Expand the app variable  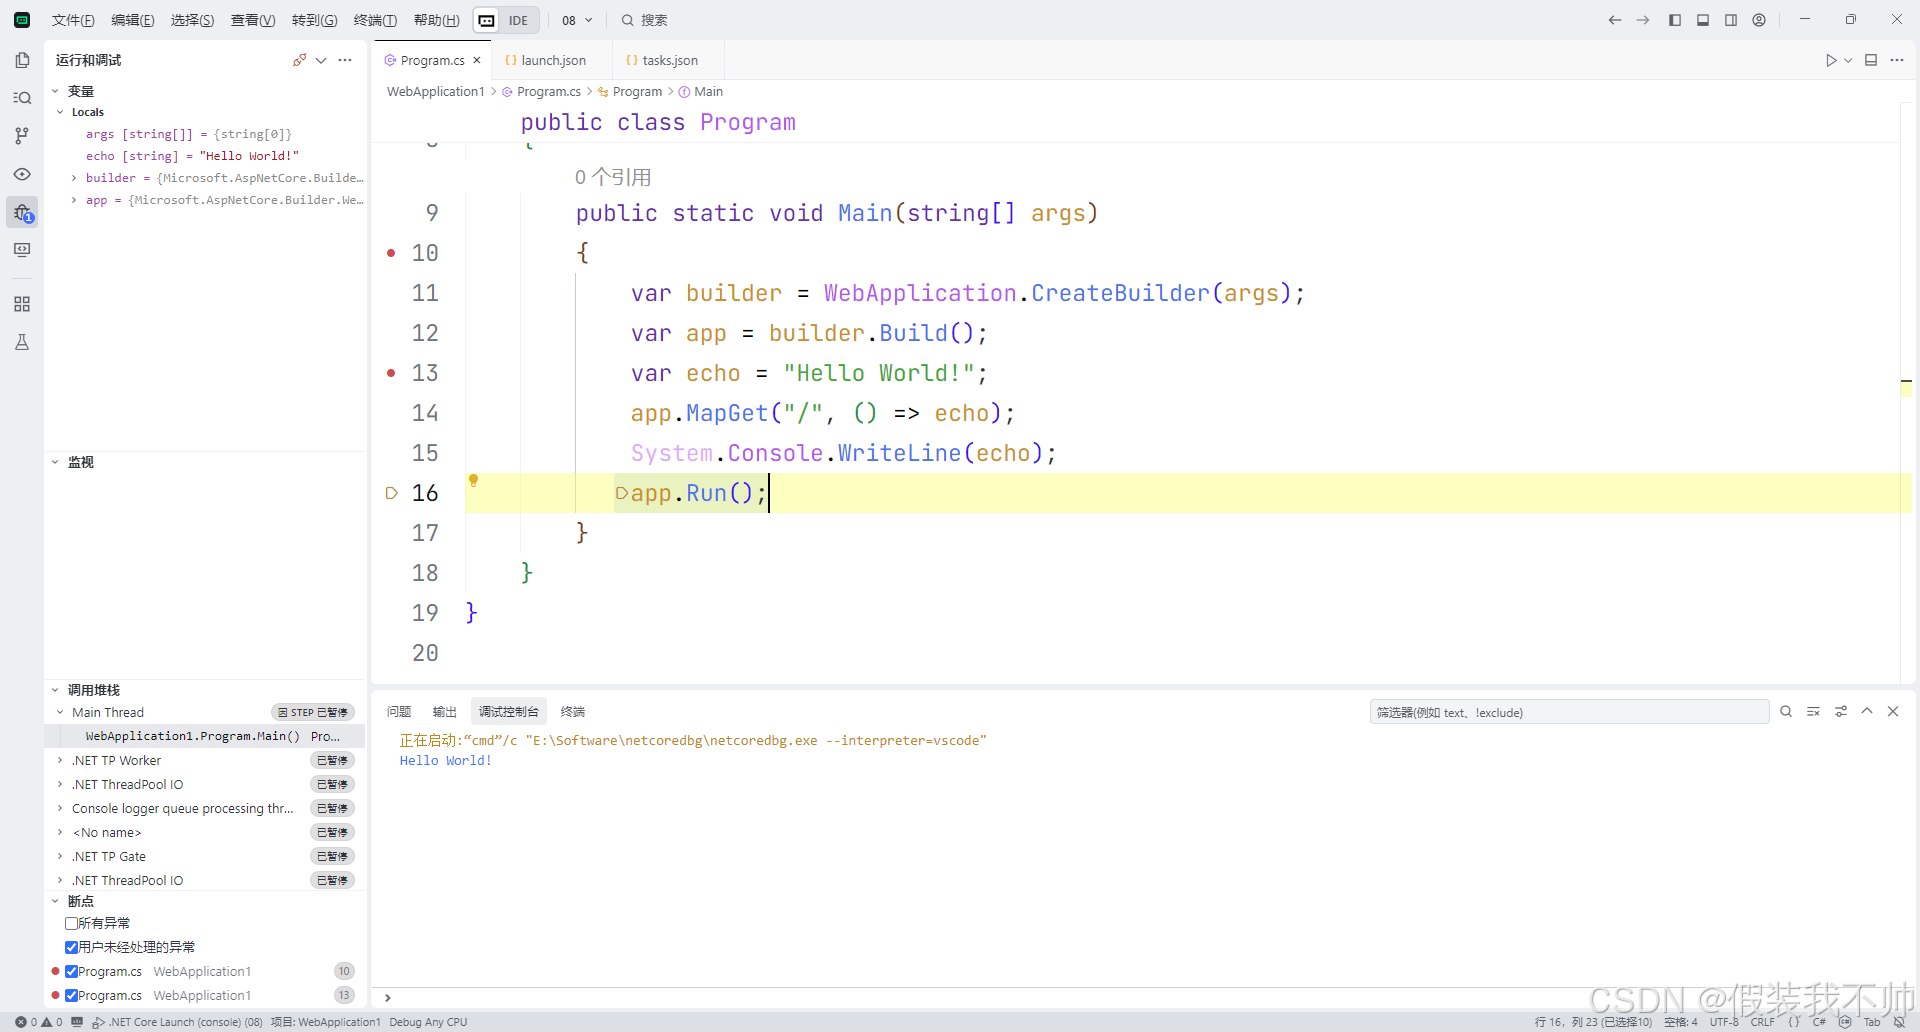pos(74,200)
